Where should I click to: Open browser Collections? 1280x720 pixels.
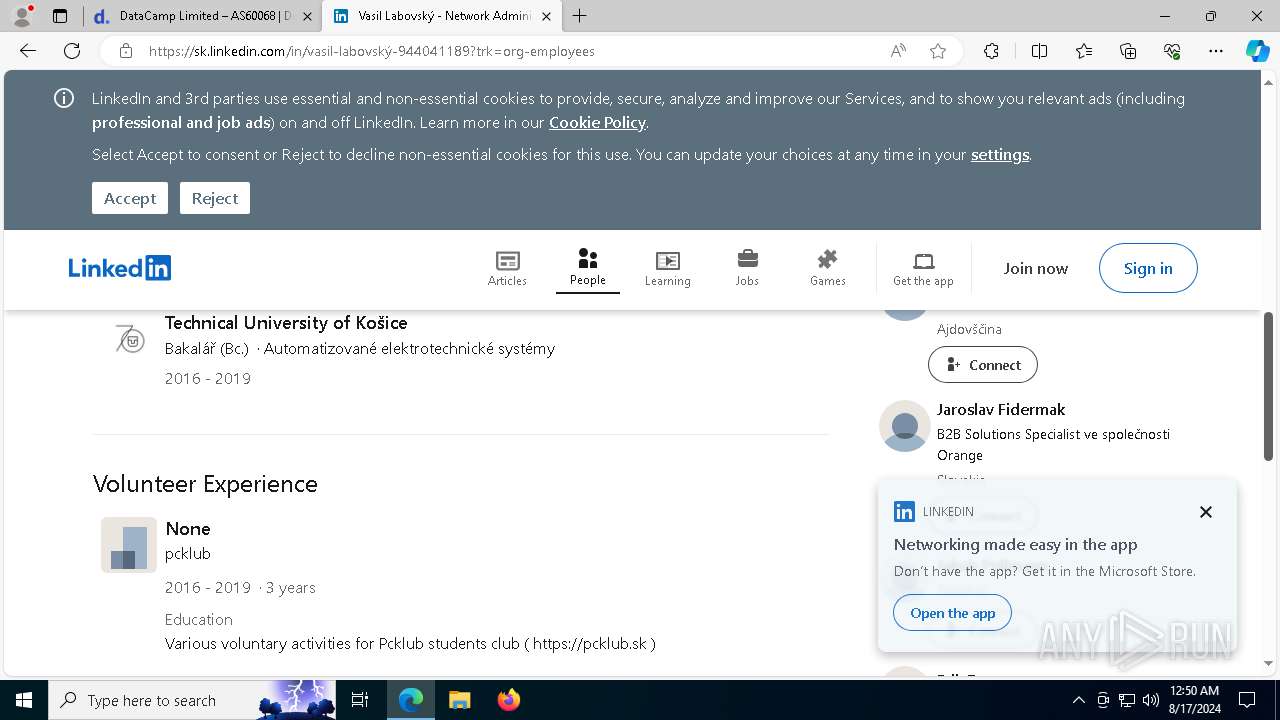[1128, 51]
